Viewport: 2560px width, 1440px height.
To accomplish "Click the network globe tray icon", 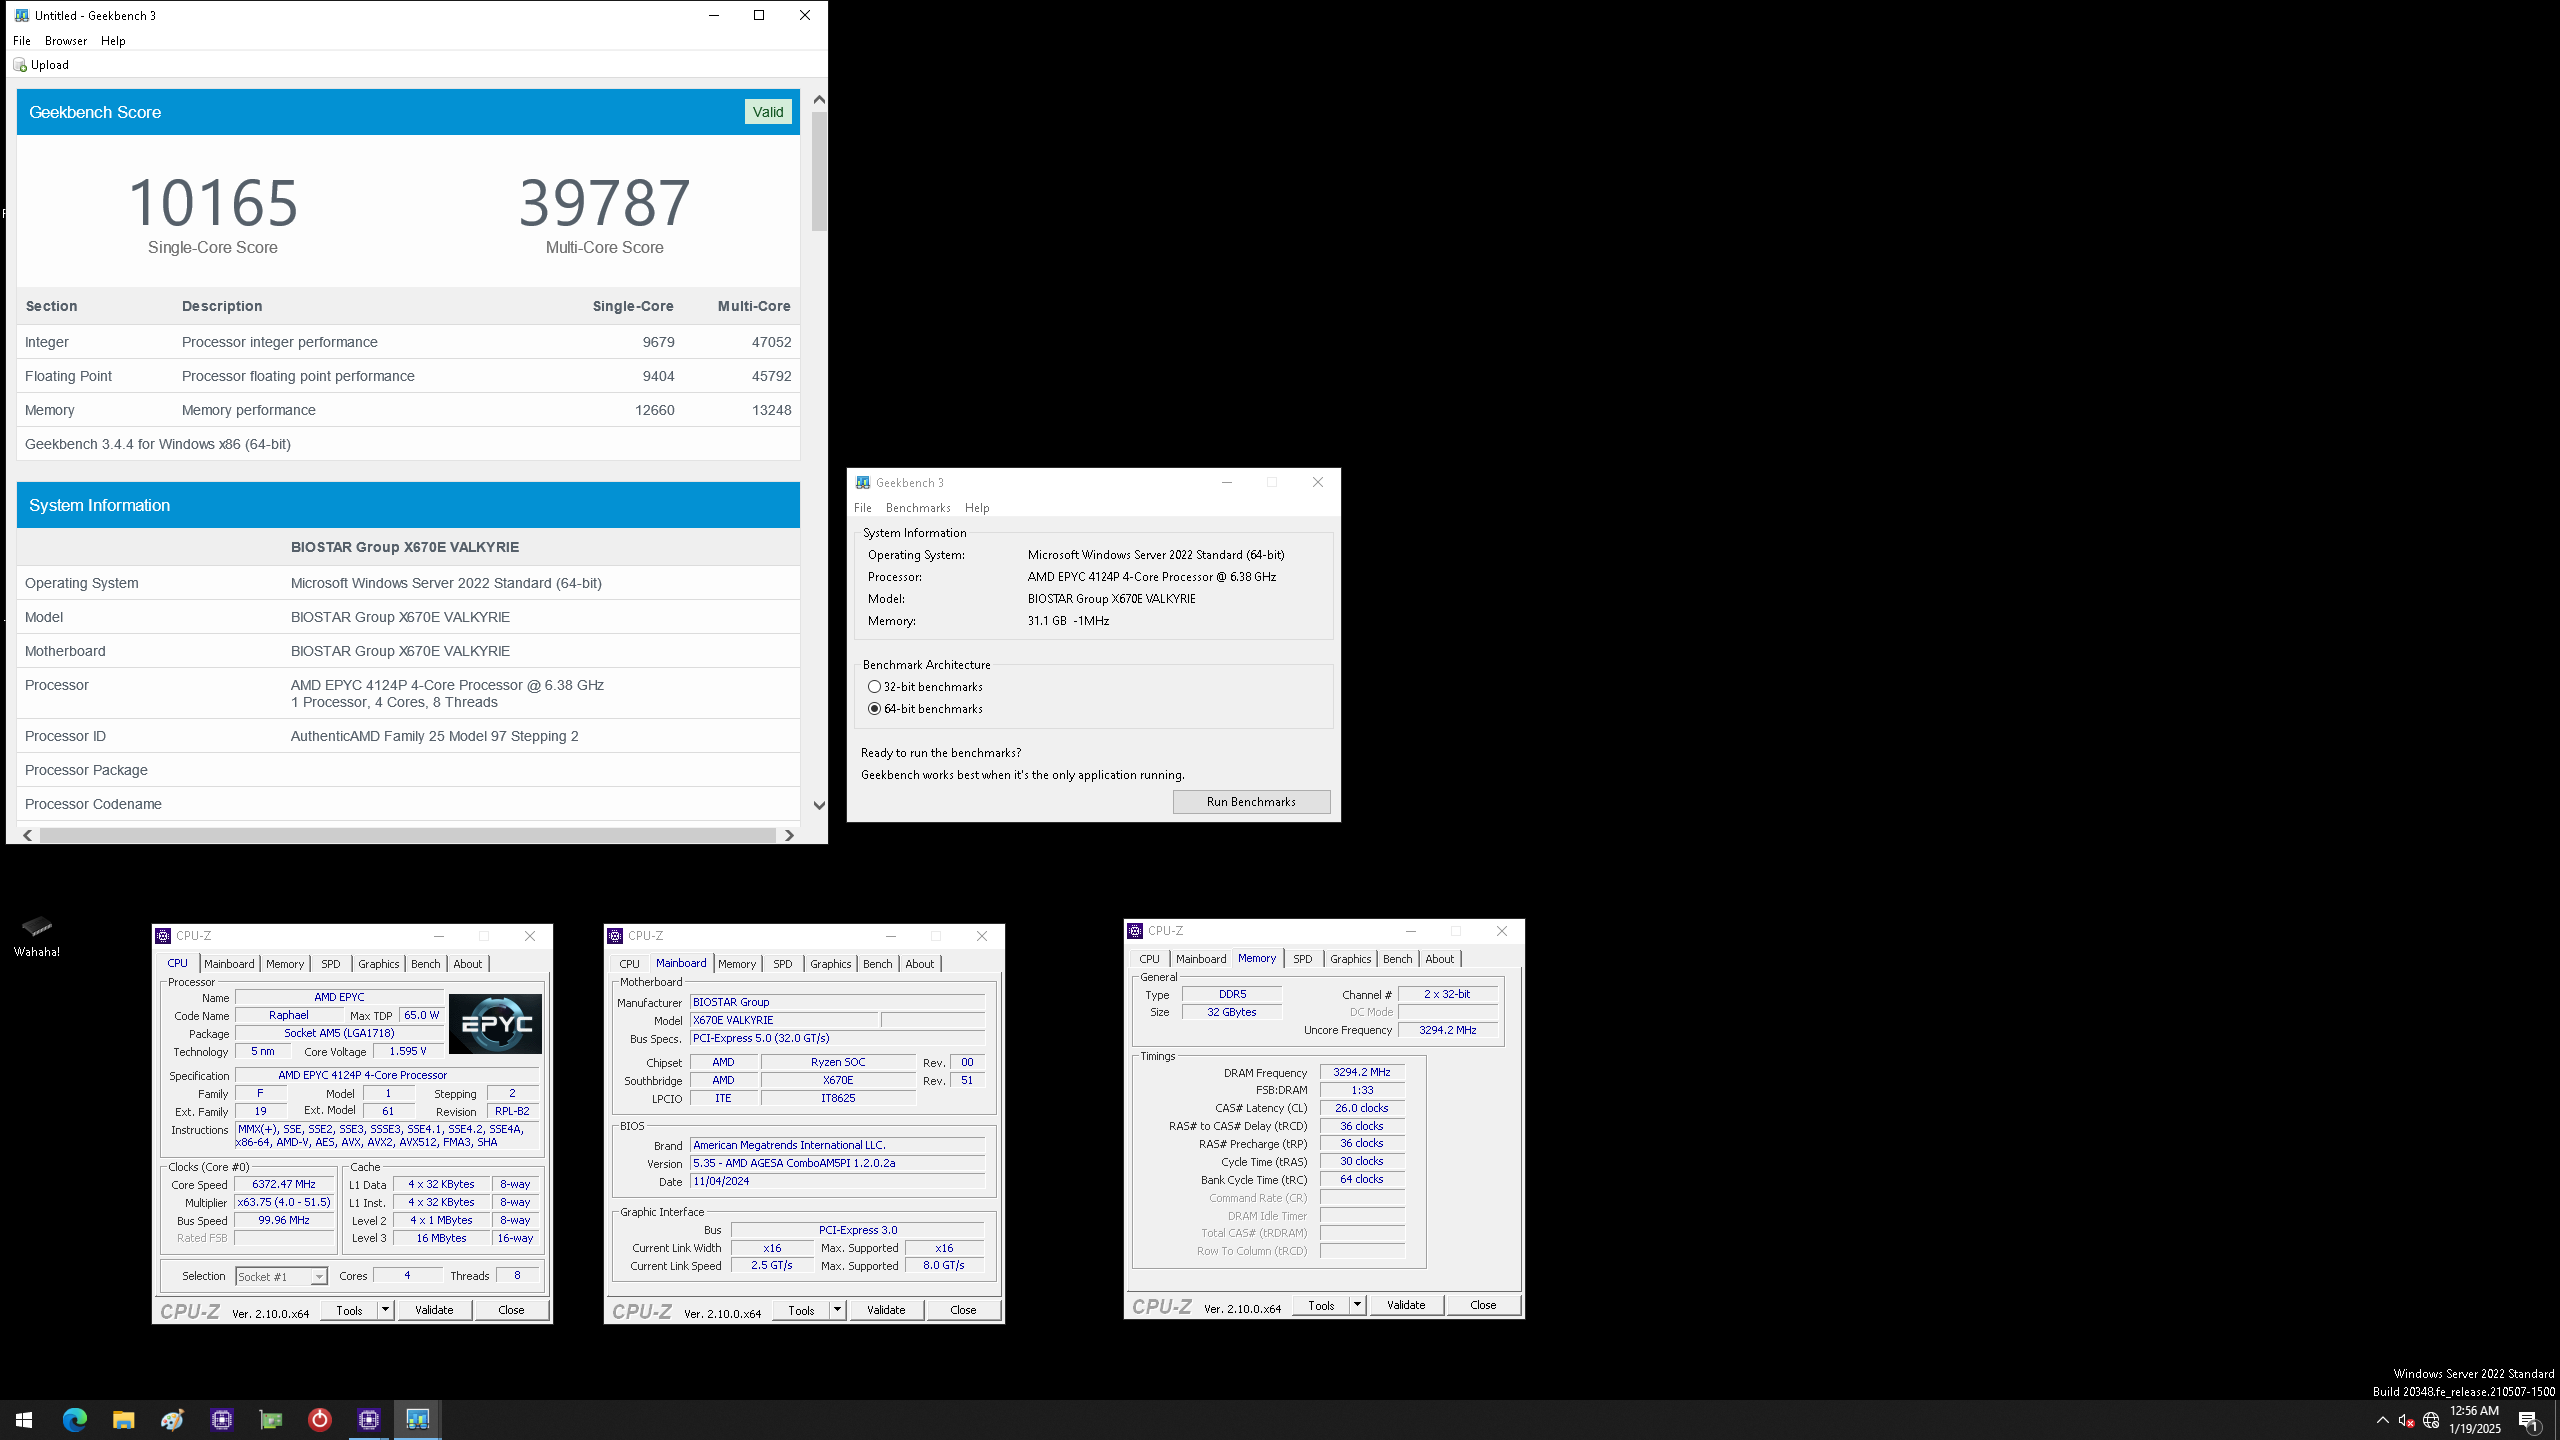I will [2431, 1420].
